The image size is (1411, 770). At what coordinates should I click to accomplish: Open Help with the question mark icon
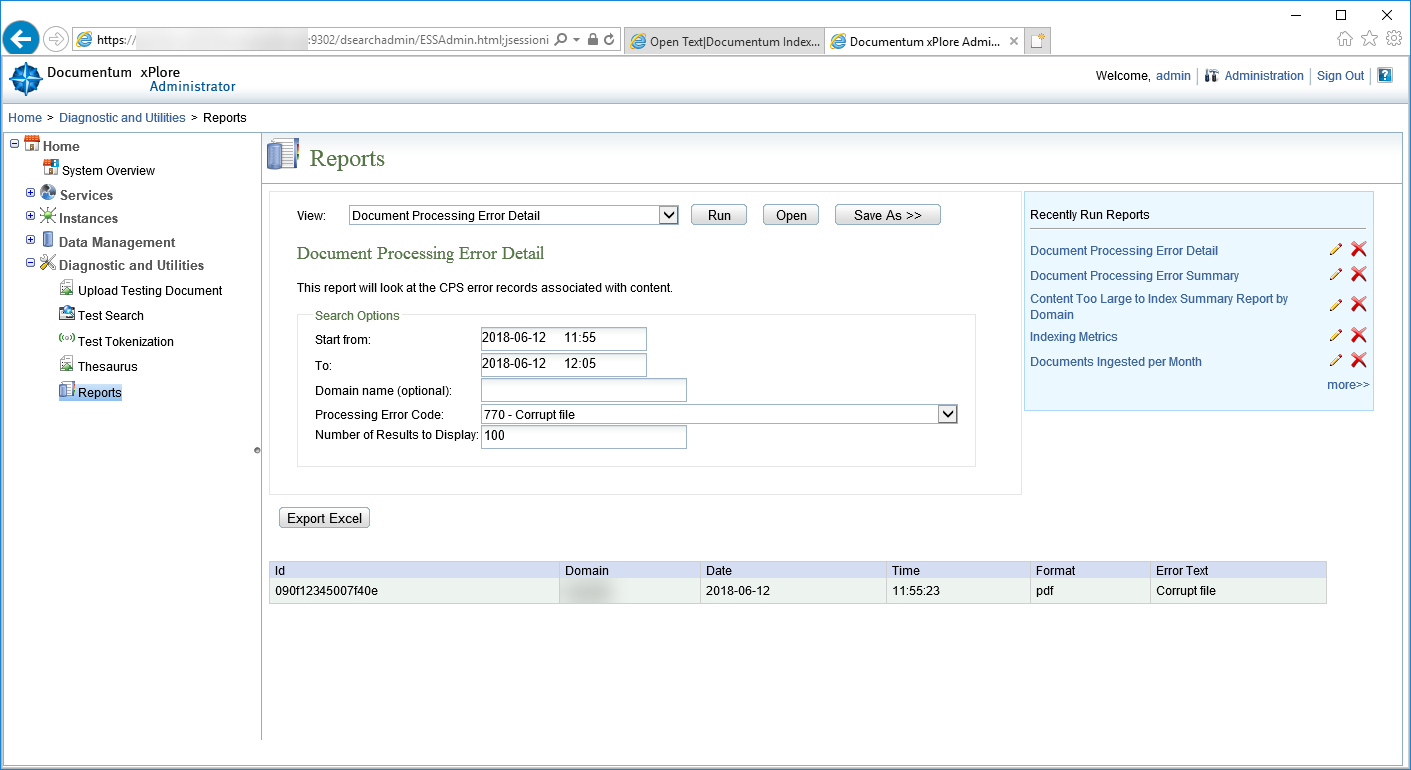click(x=1385, y=75)
